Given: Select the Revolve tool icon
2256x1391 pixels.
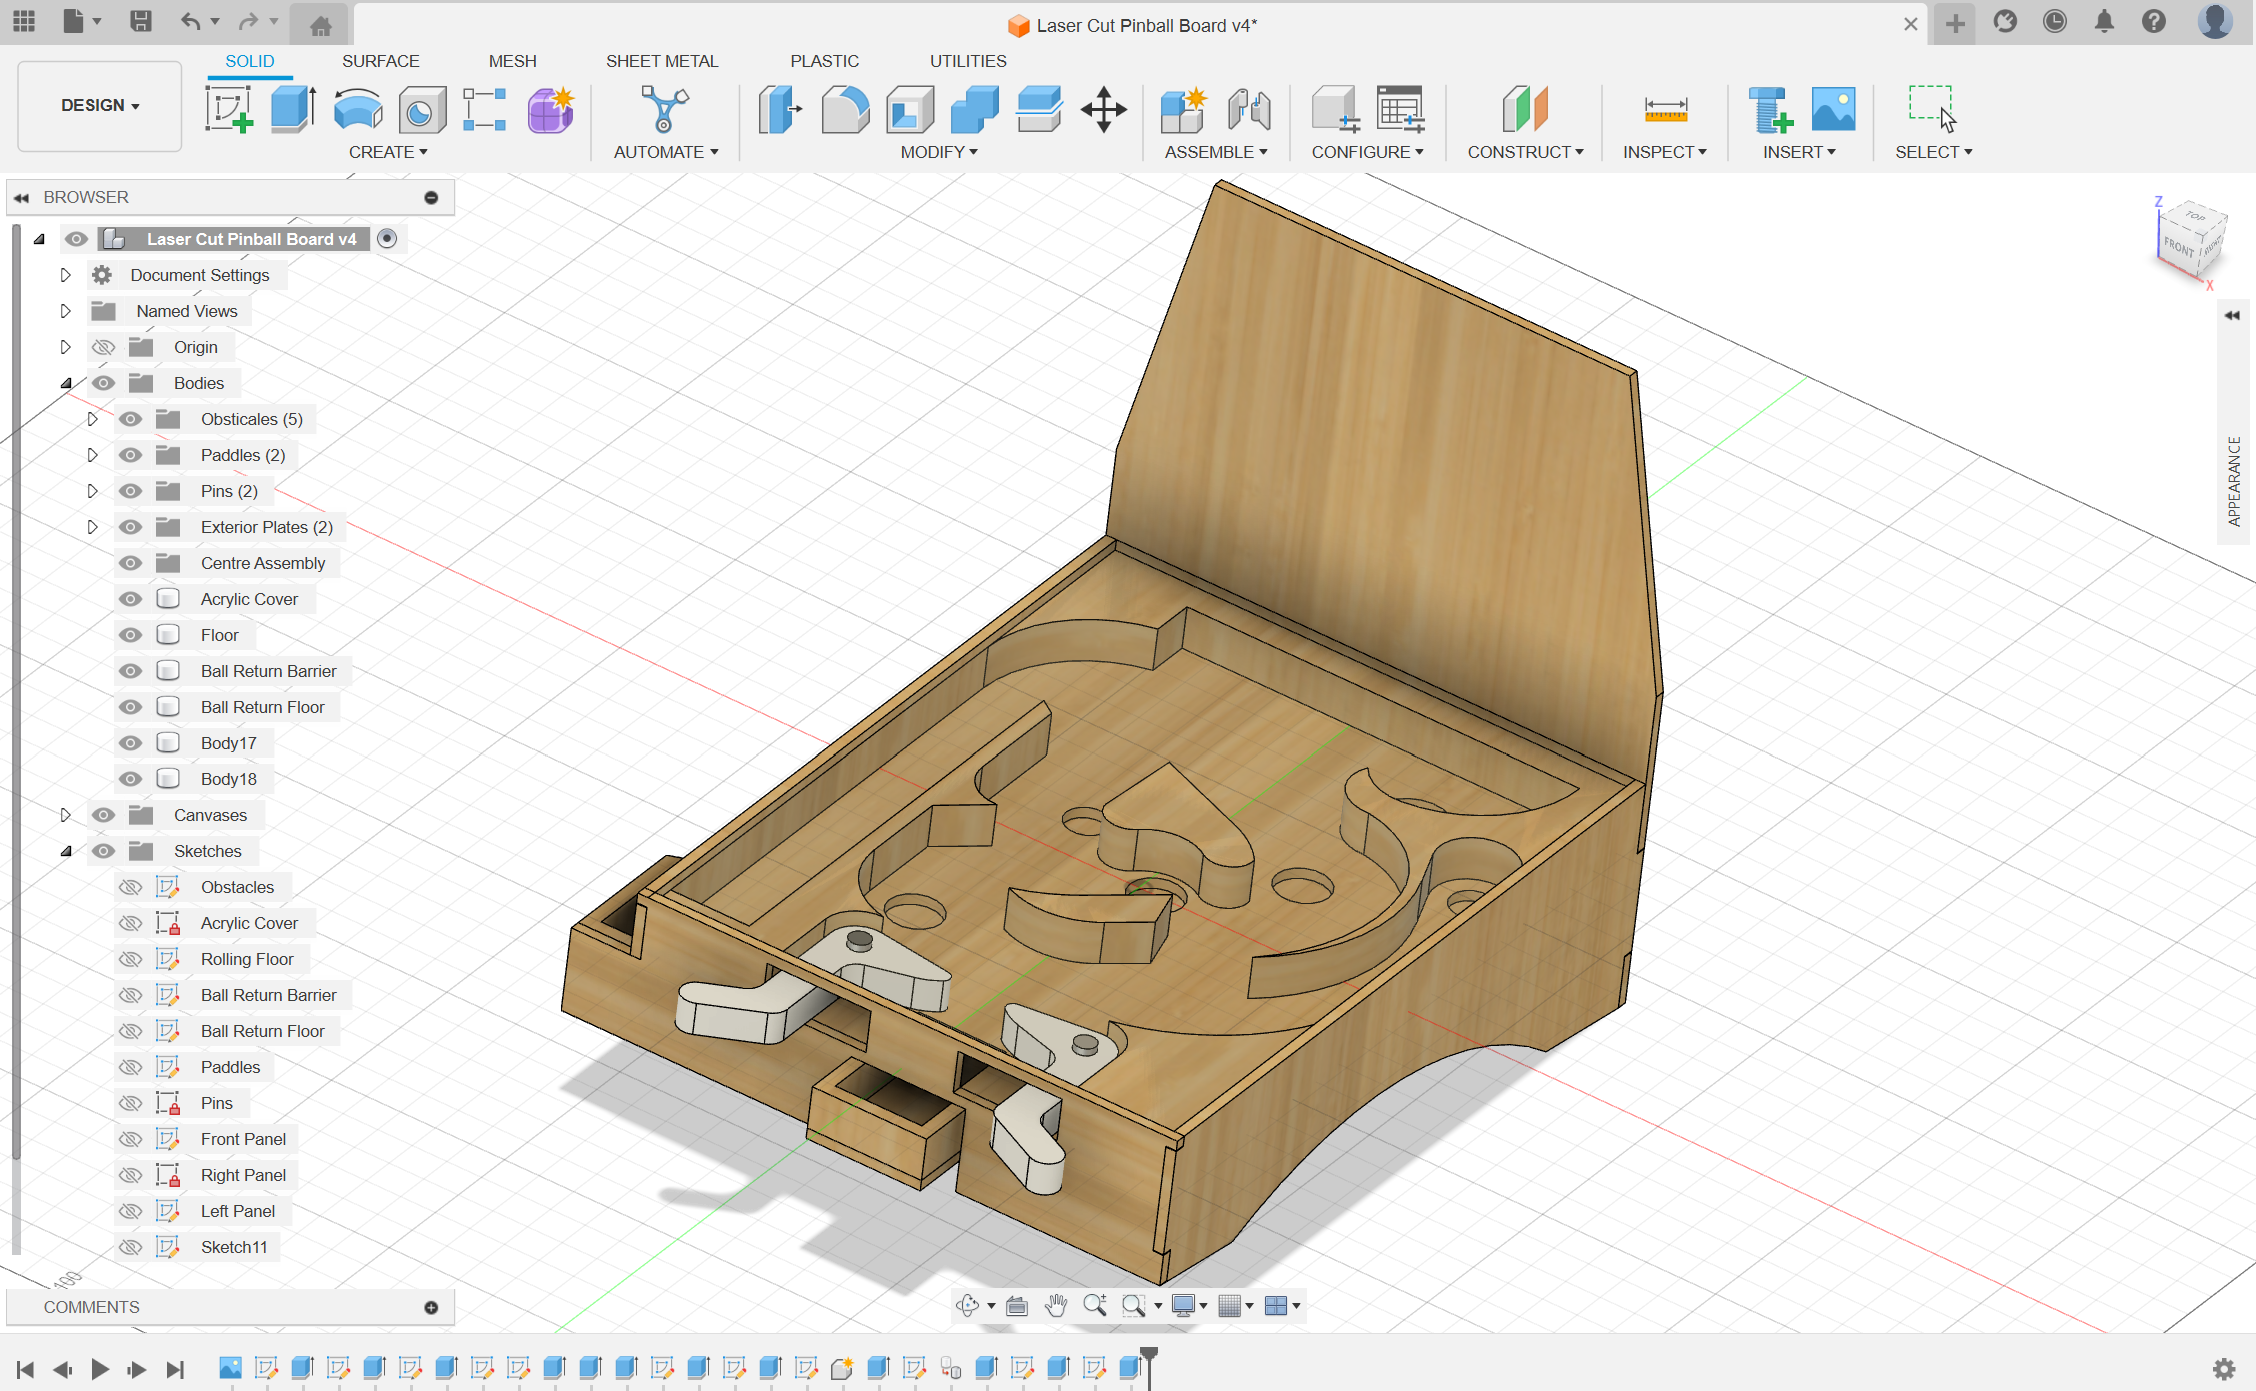Looking at the screenshot, I should (x=357, y=109).
